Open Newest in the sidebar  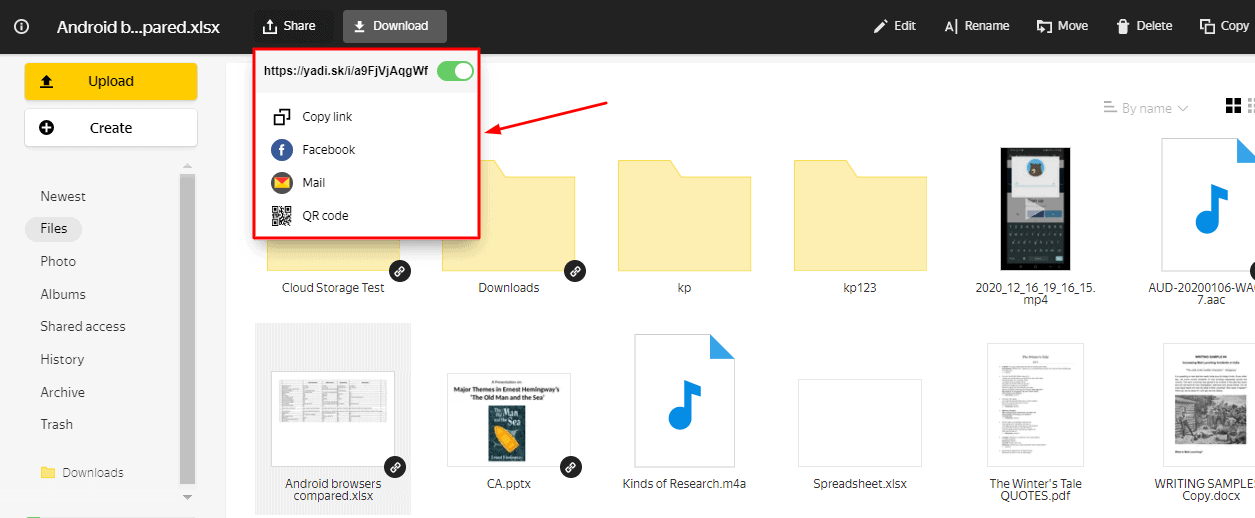63,196
